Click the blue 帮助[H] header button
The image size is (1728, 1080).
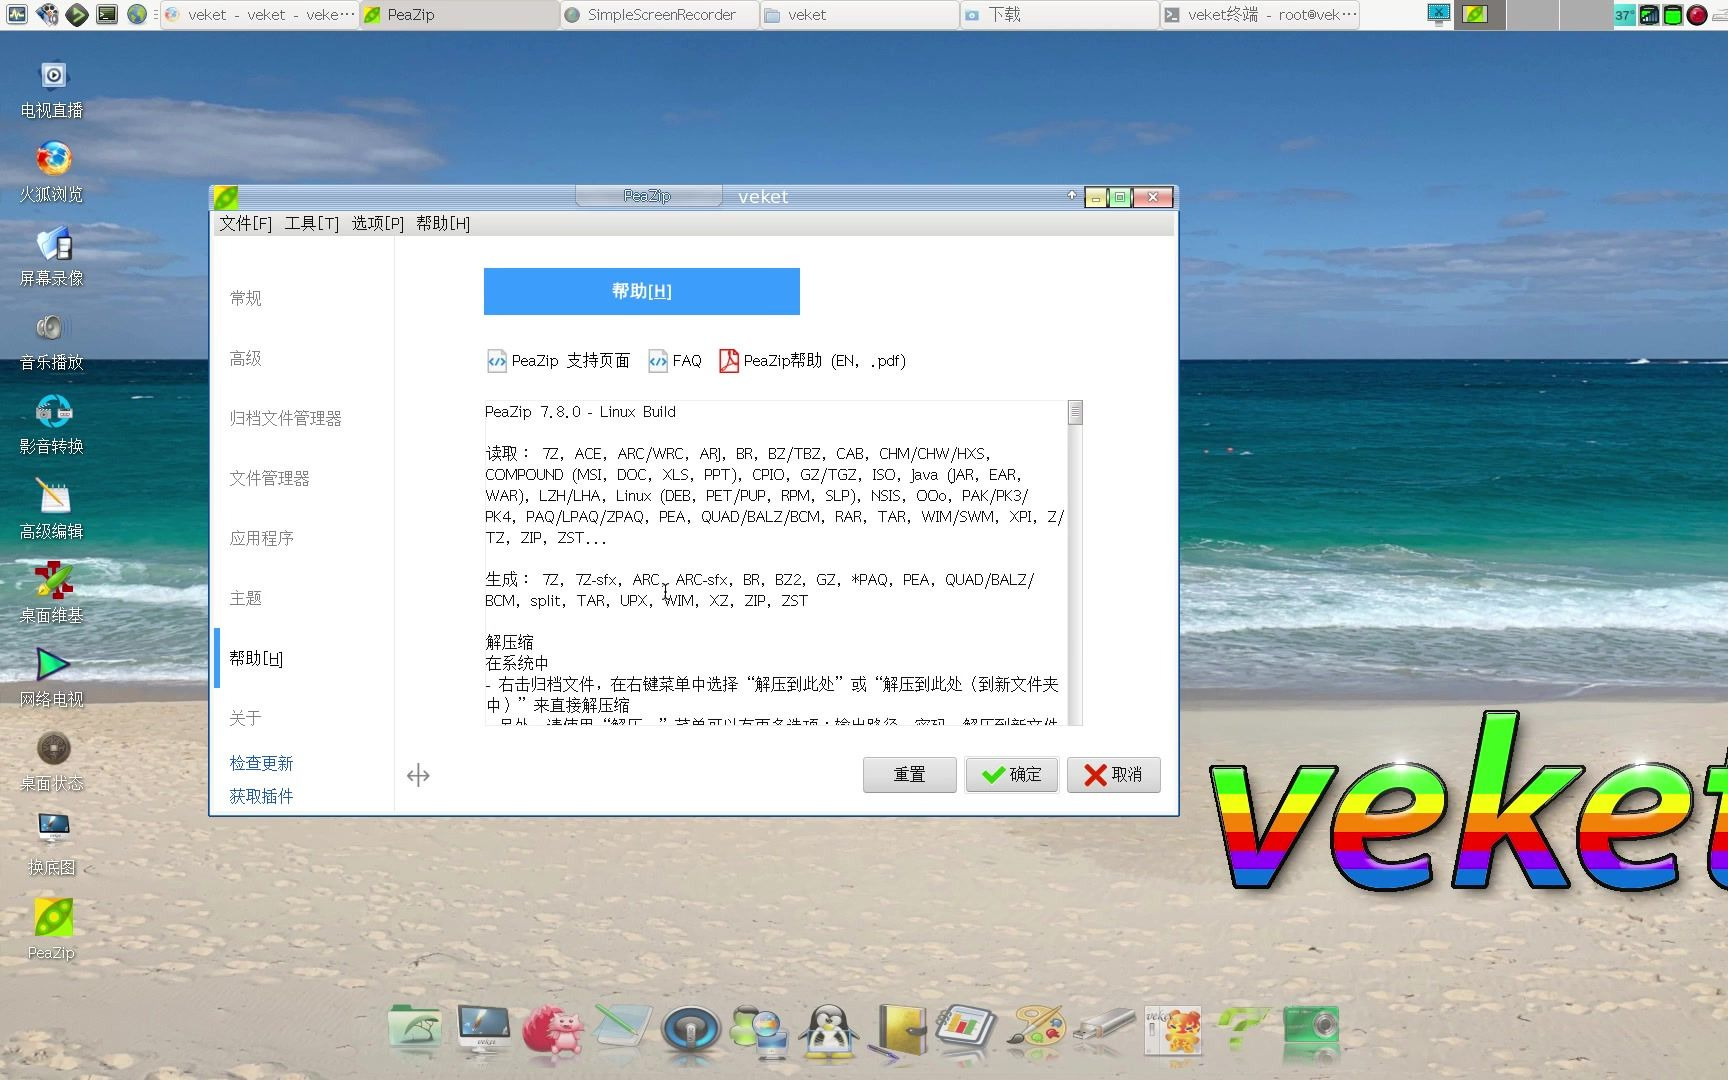coord(642,291)
